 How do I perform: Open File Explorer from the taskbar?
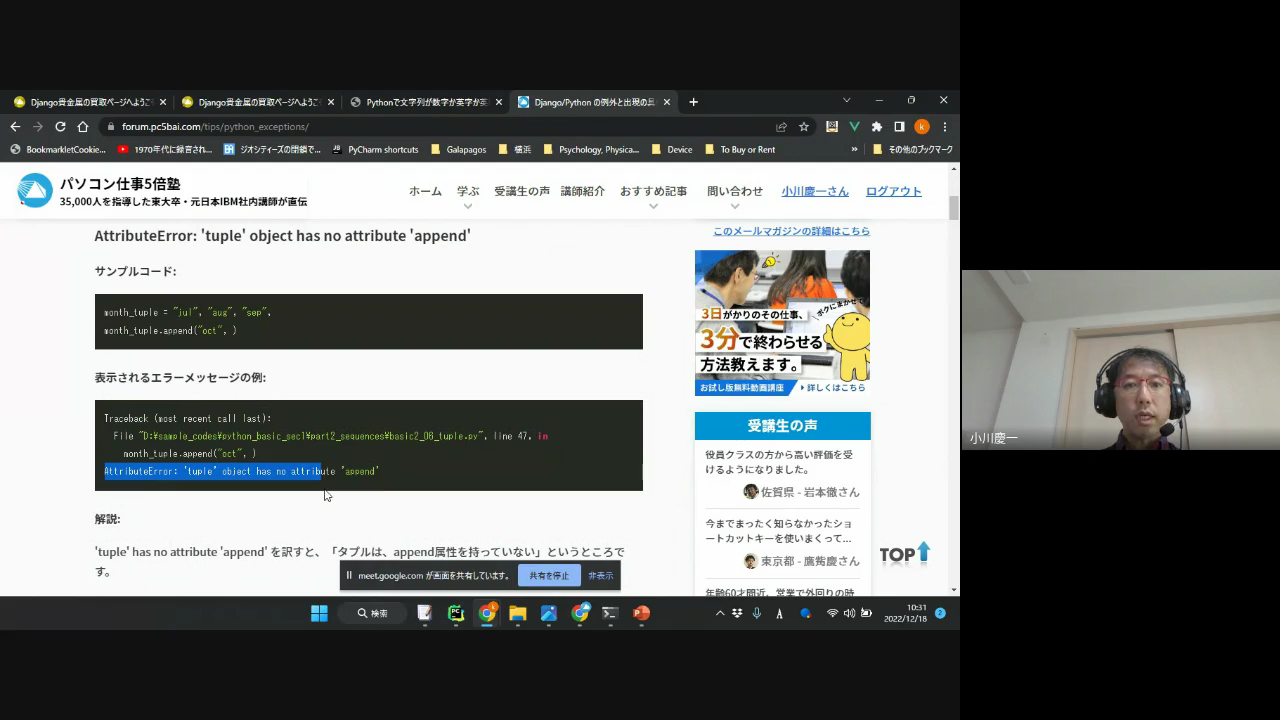[518, 613]
